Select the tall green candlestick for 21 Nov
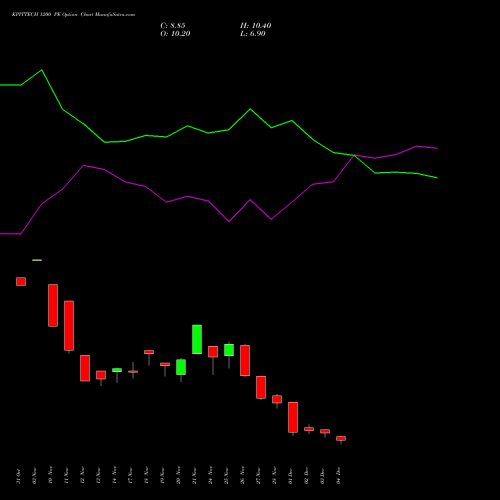Viewport: 500px width, 500px height. (x=197, y=339)
